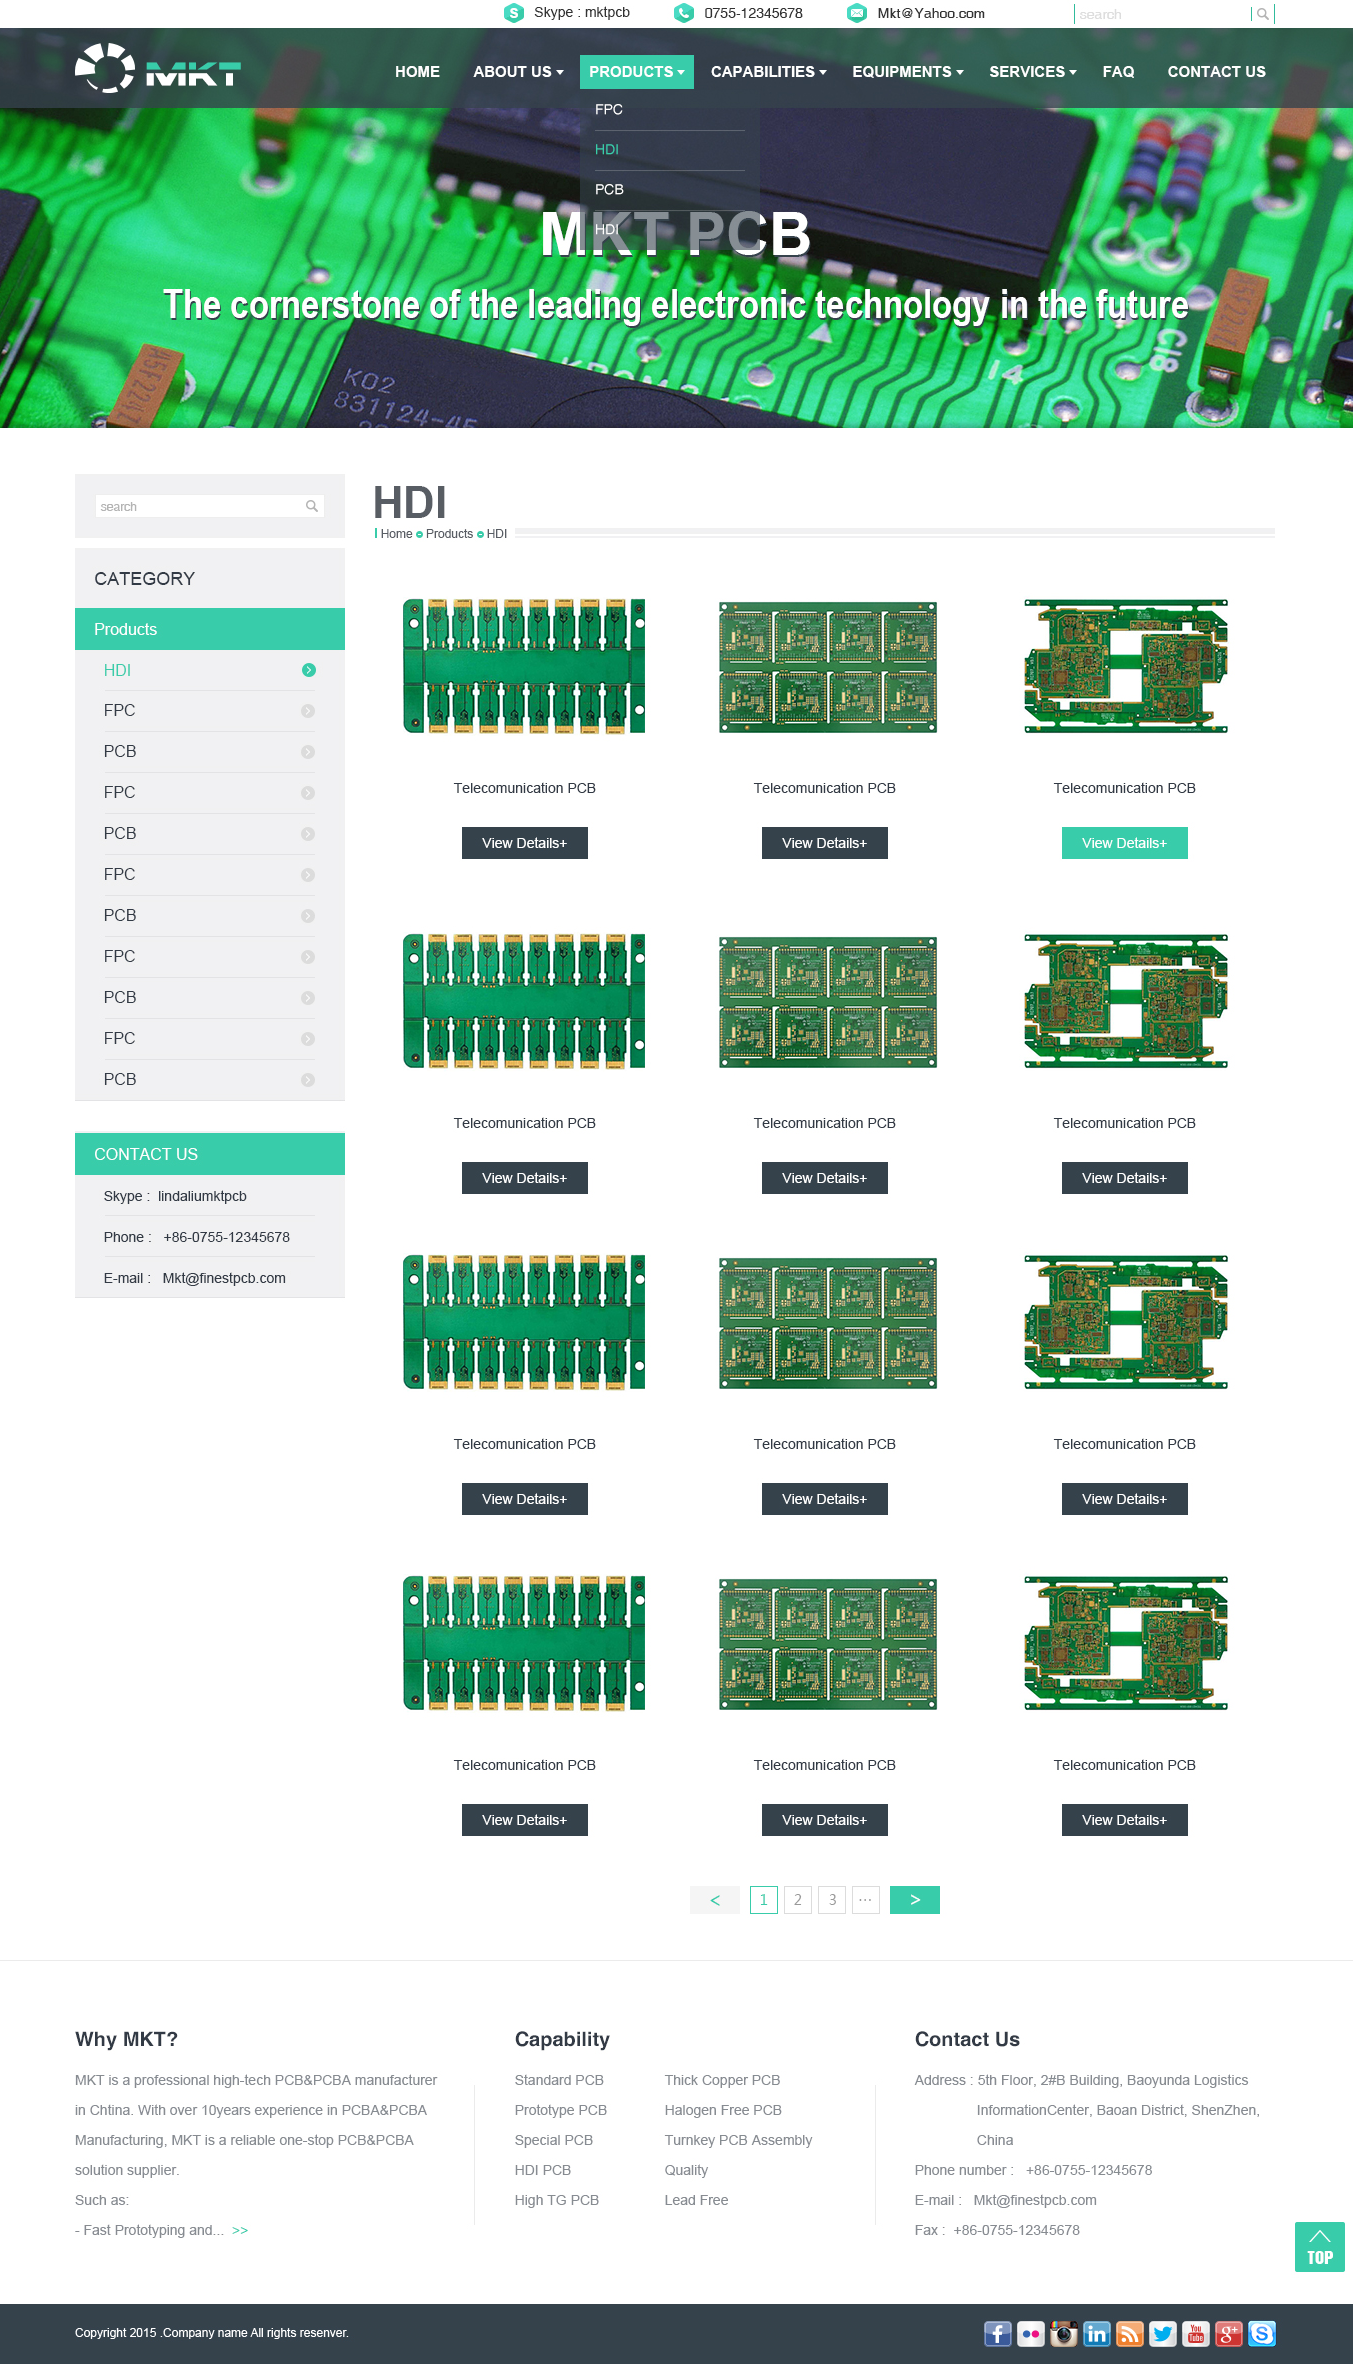Open the RSS feed icon
The height and width of the screenshot is (2366, 1353).
pos(1130,2334)
